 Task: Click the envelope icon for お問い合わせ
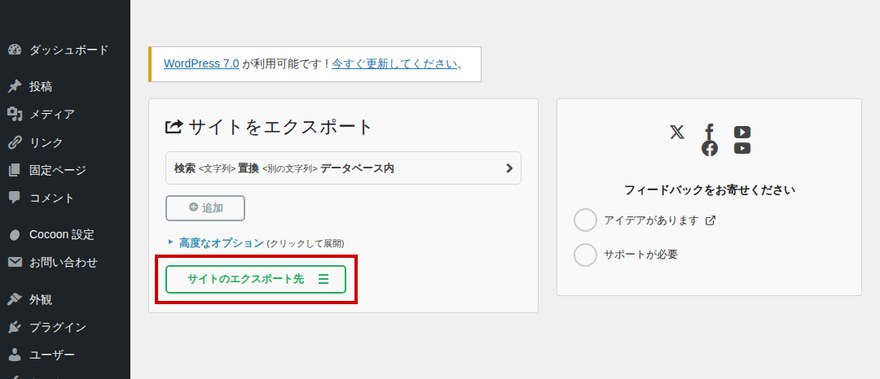pos(15,262)
